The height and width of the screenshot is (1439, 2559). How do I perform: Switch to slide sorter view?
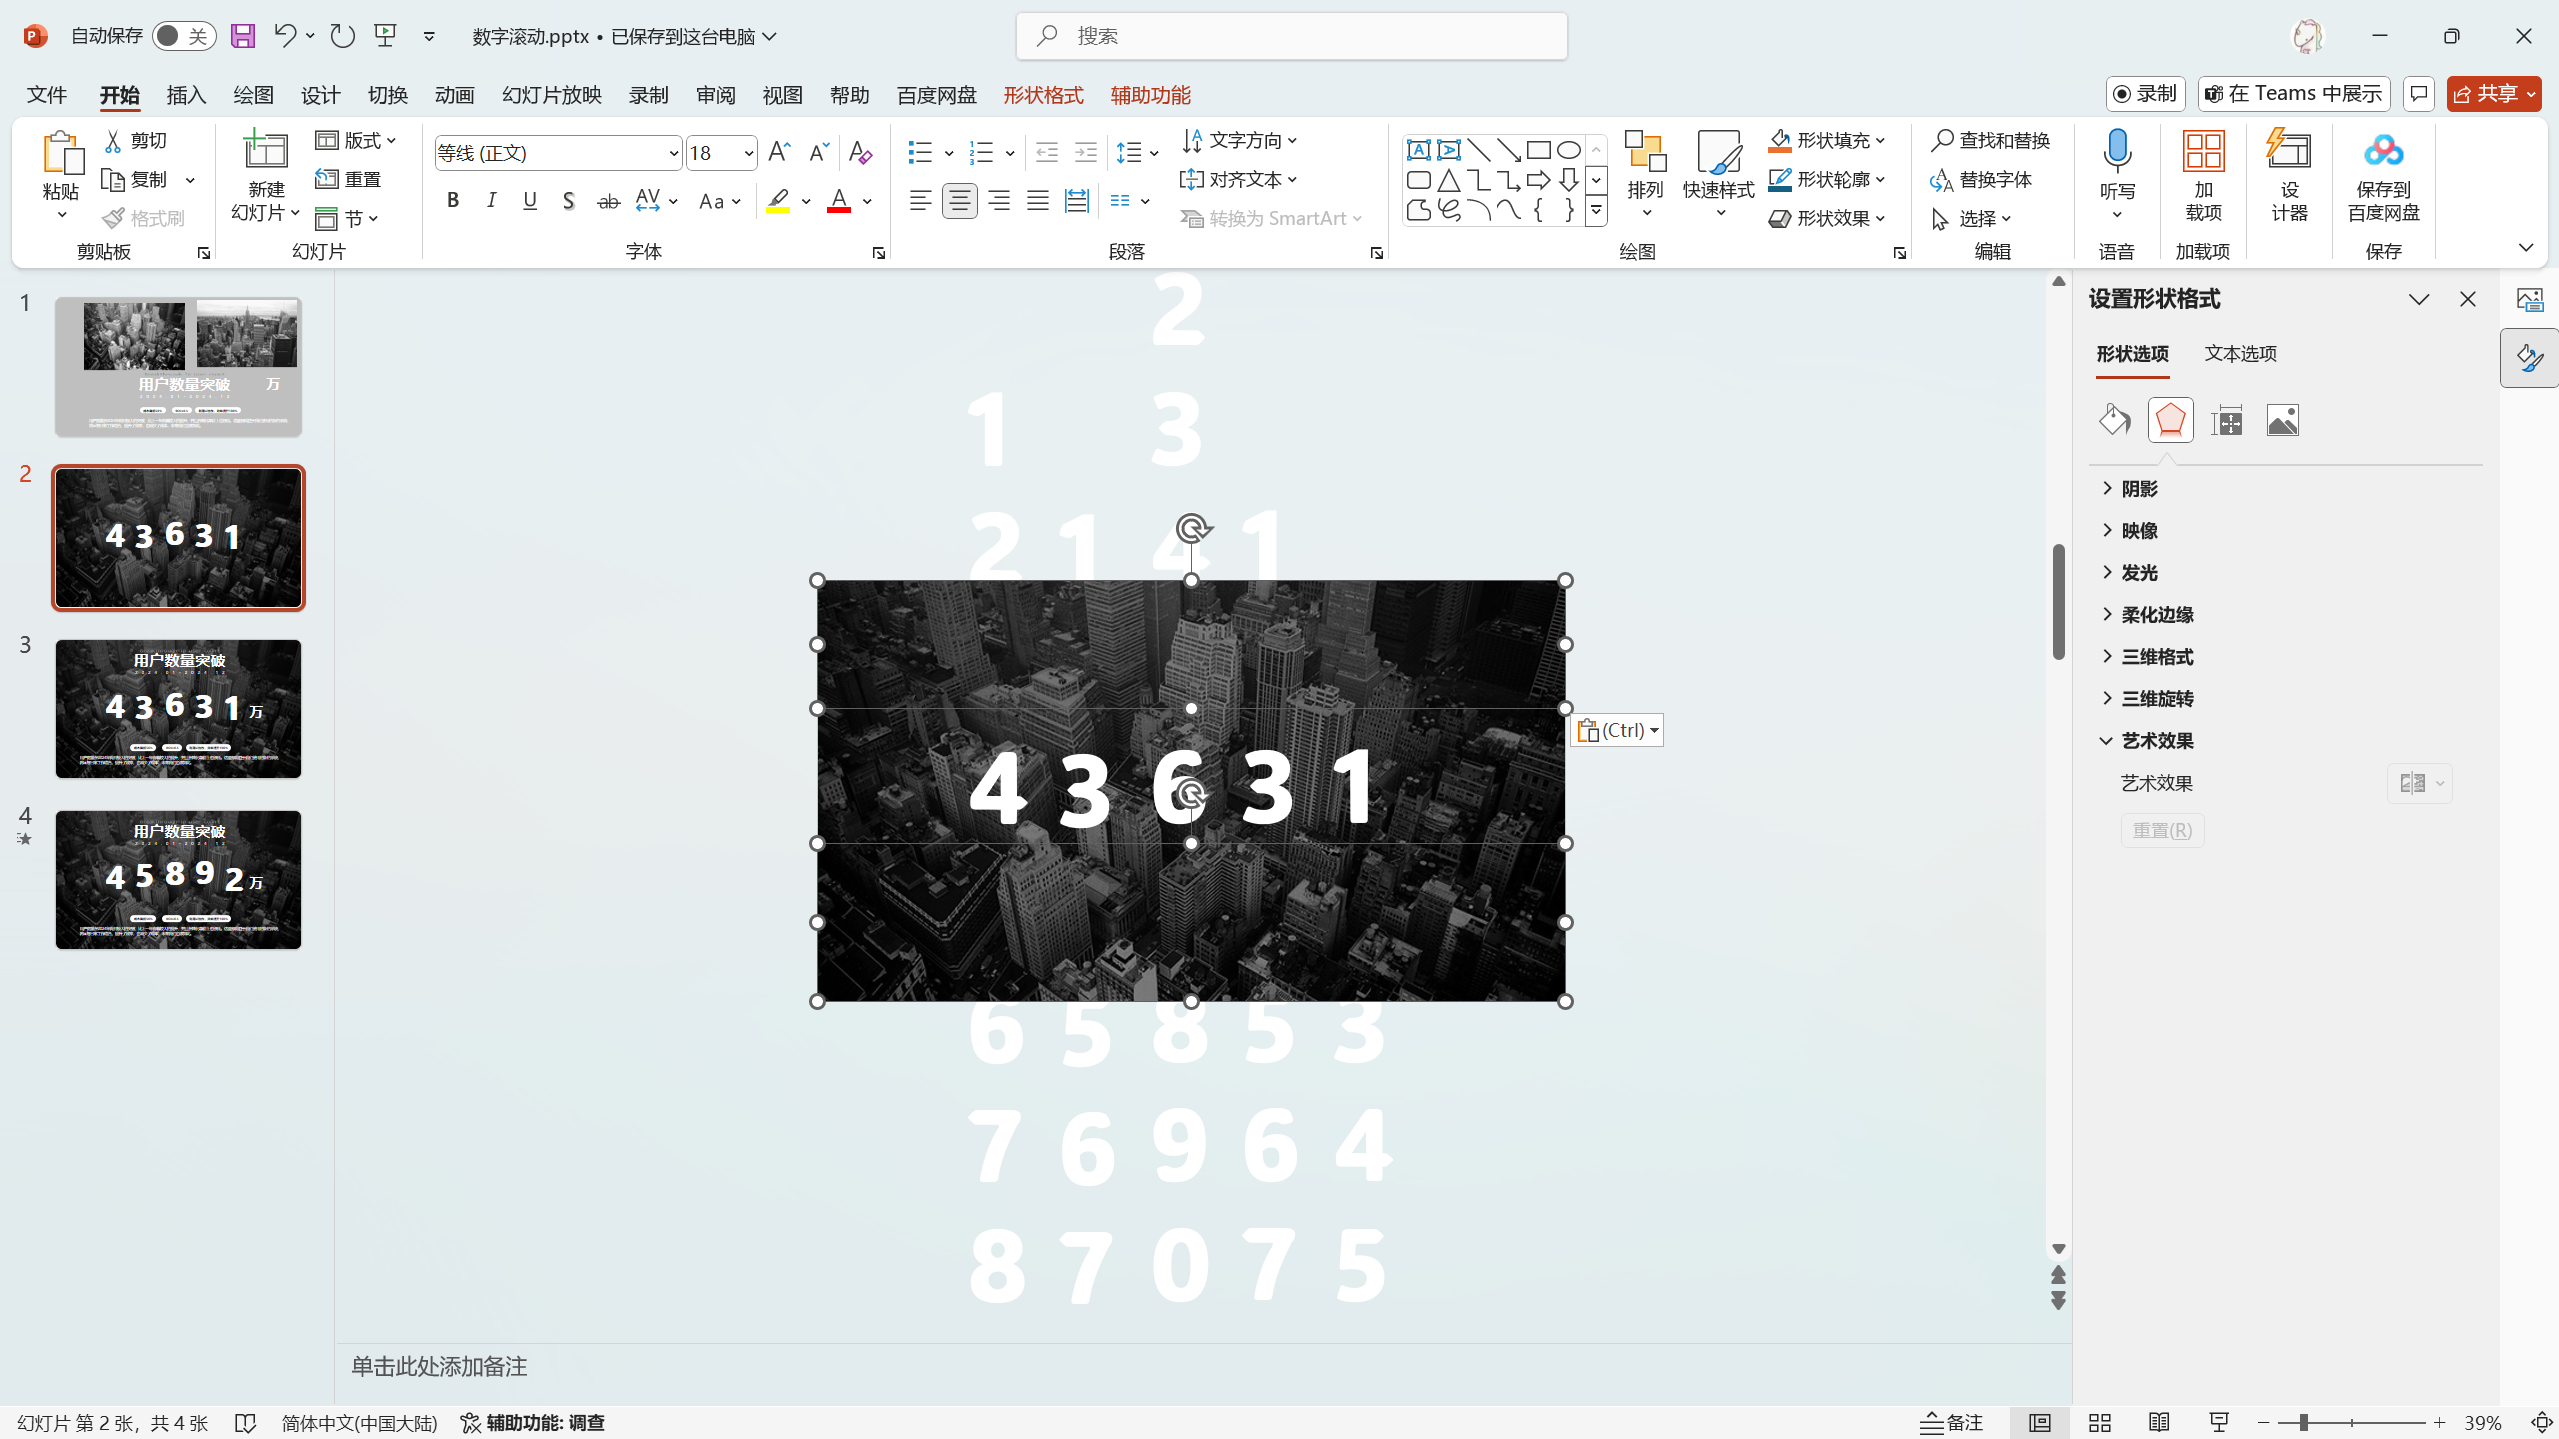[2099, 1422]
